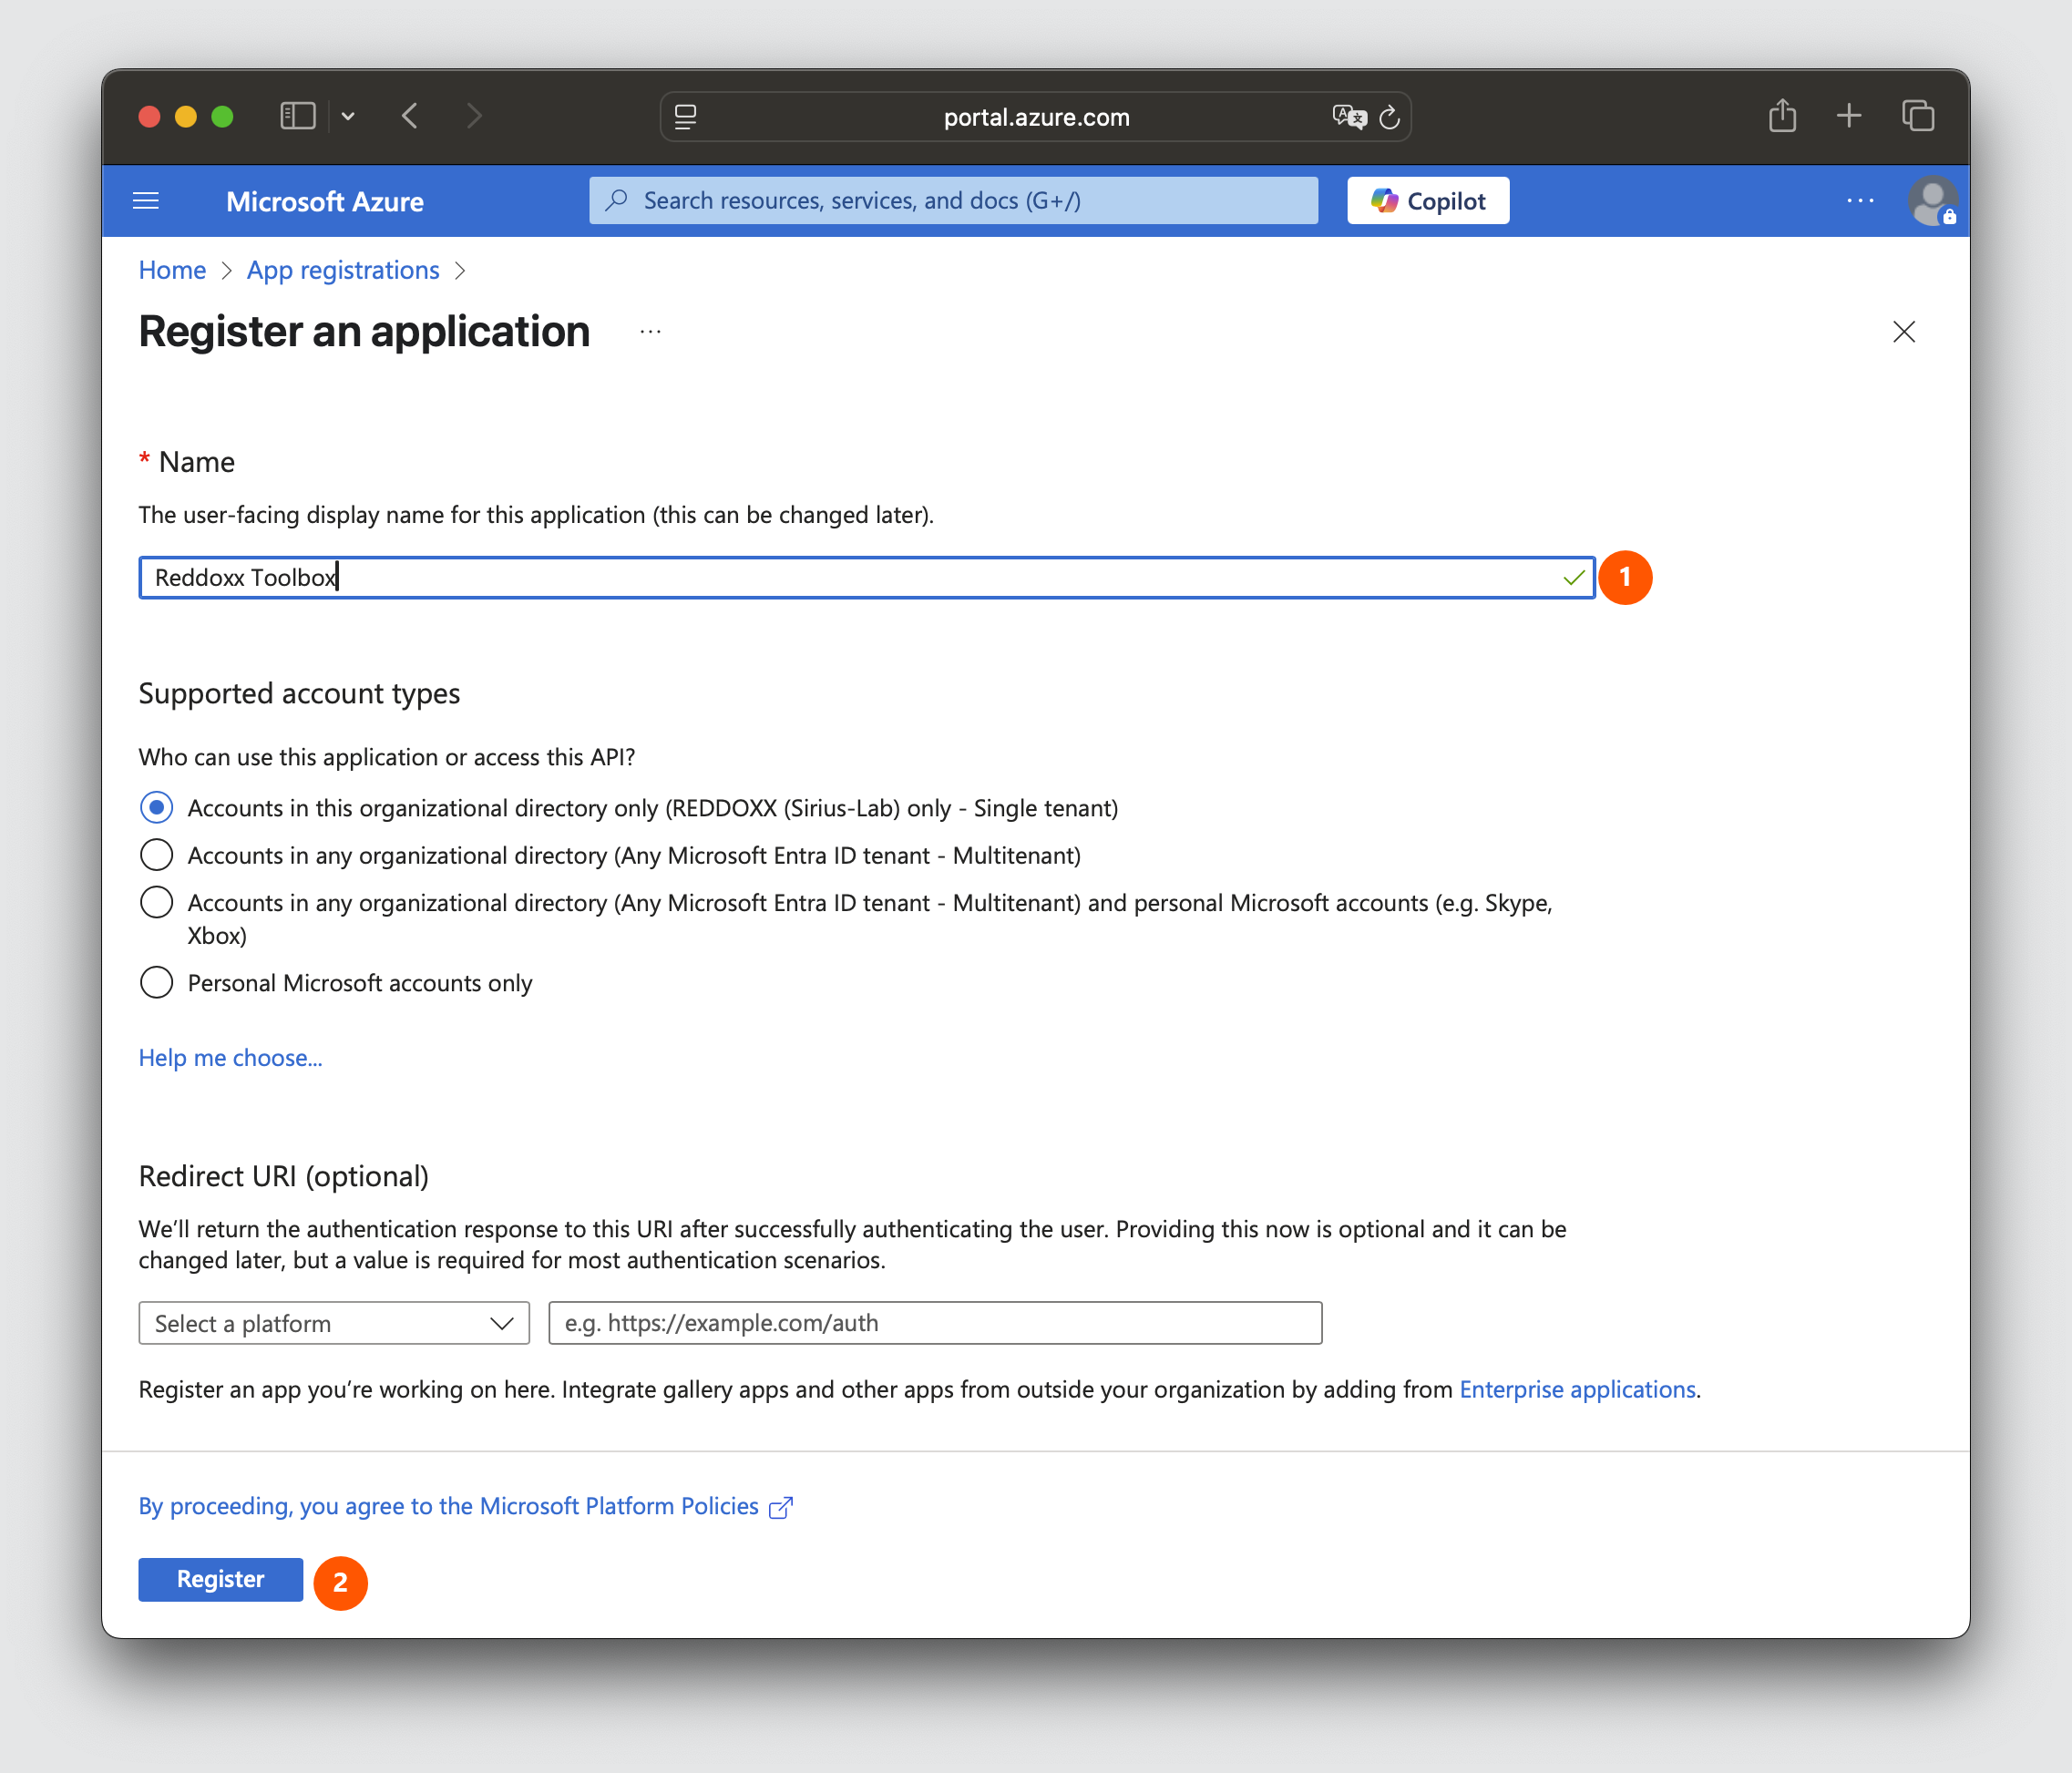
Task: Open a new browser tab
Action: pyautogui.click(x=1849, y=116)
